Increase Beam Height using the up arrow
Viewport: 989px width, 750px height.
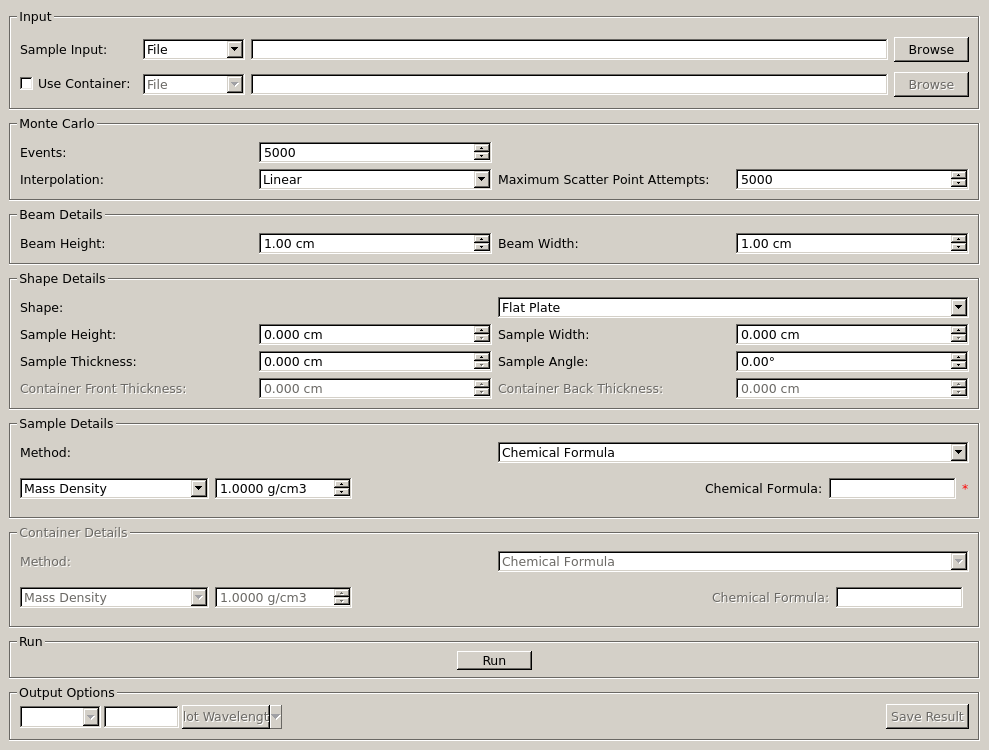tap(482, 239)
